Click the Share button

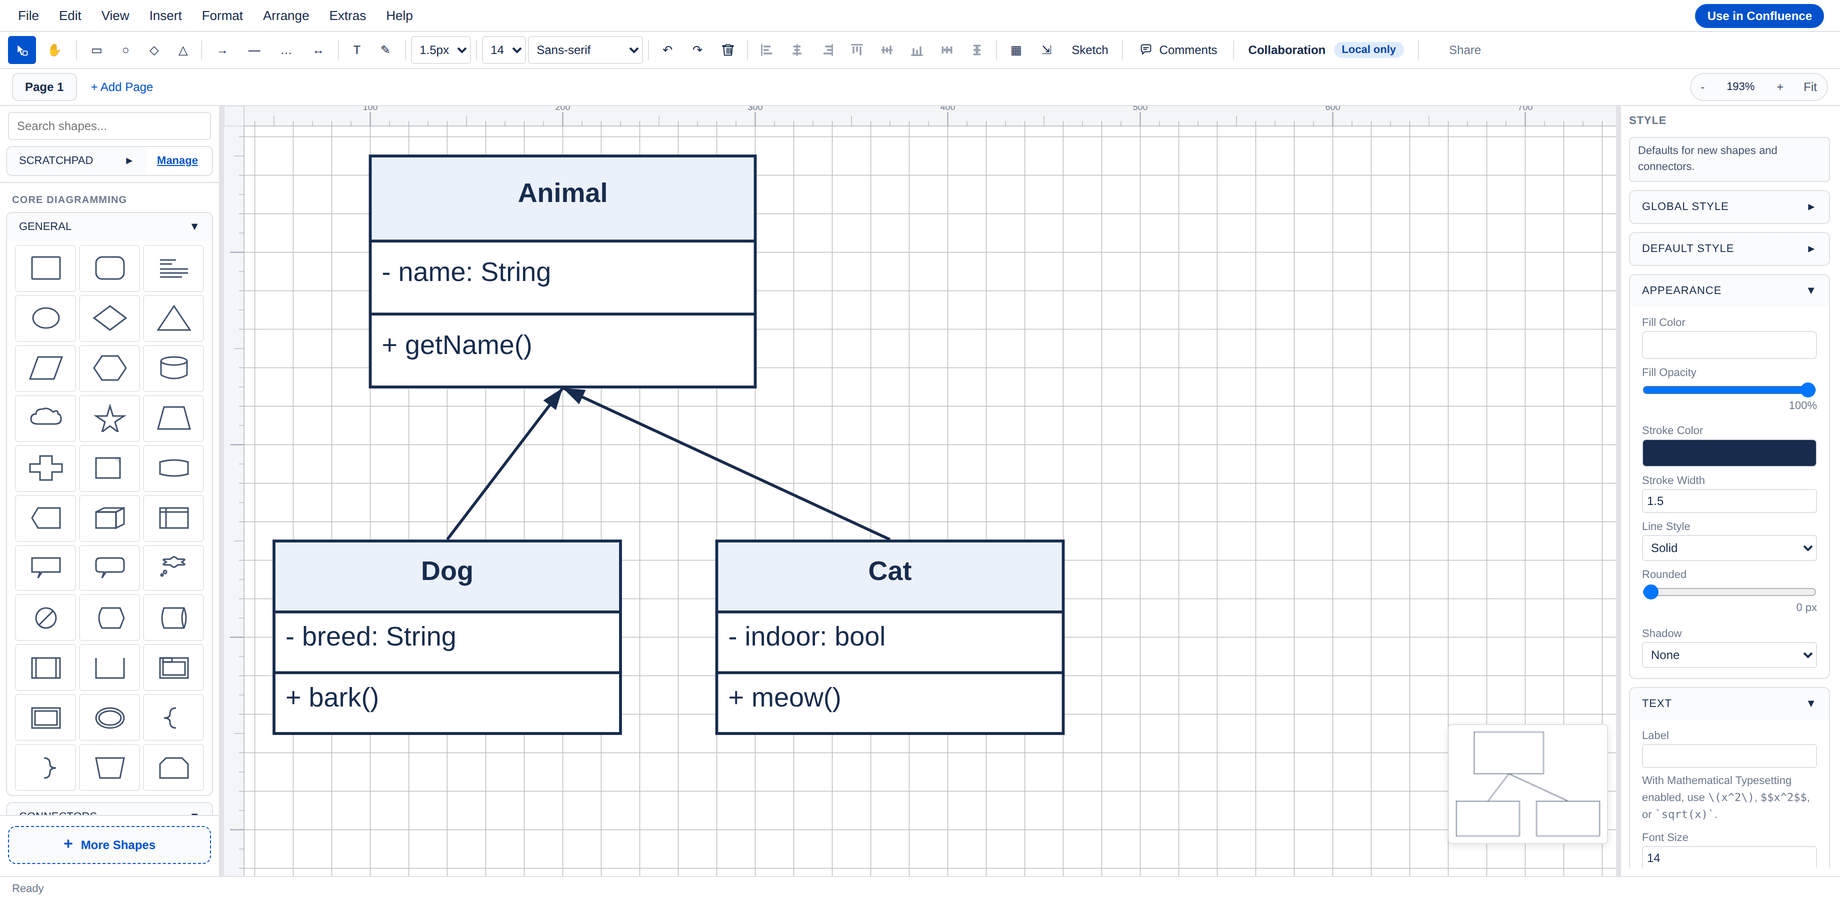(x=1464, y=50)
